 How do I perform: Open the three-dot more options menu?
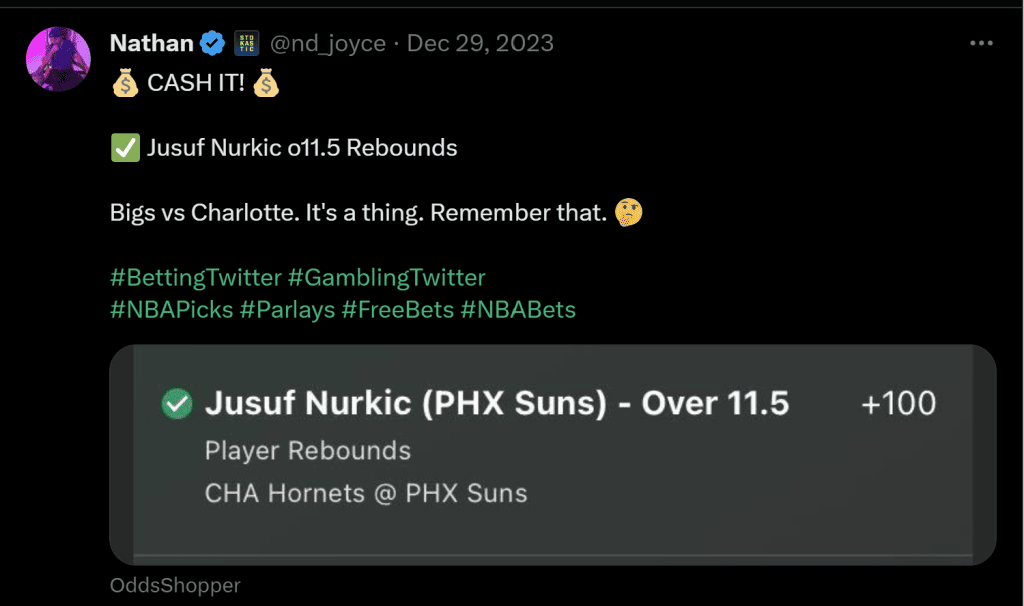click(x=981, y=43)
